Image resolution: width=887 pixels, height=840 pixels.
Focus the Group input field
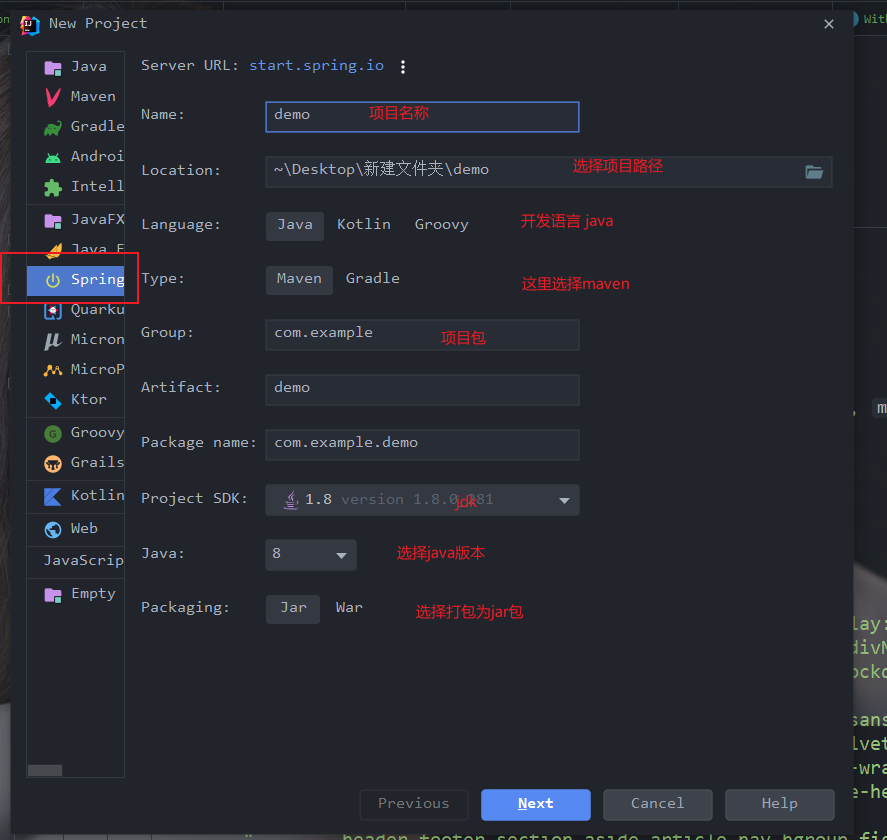click(422, 335)
